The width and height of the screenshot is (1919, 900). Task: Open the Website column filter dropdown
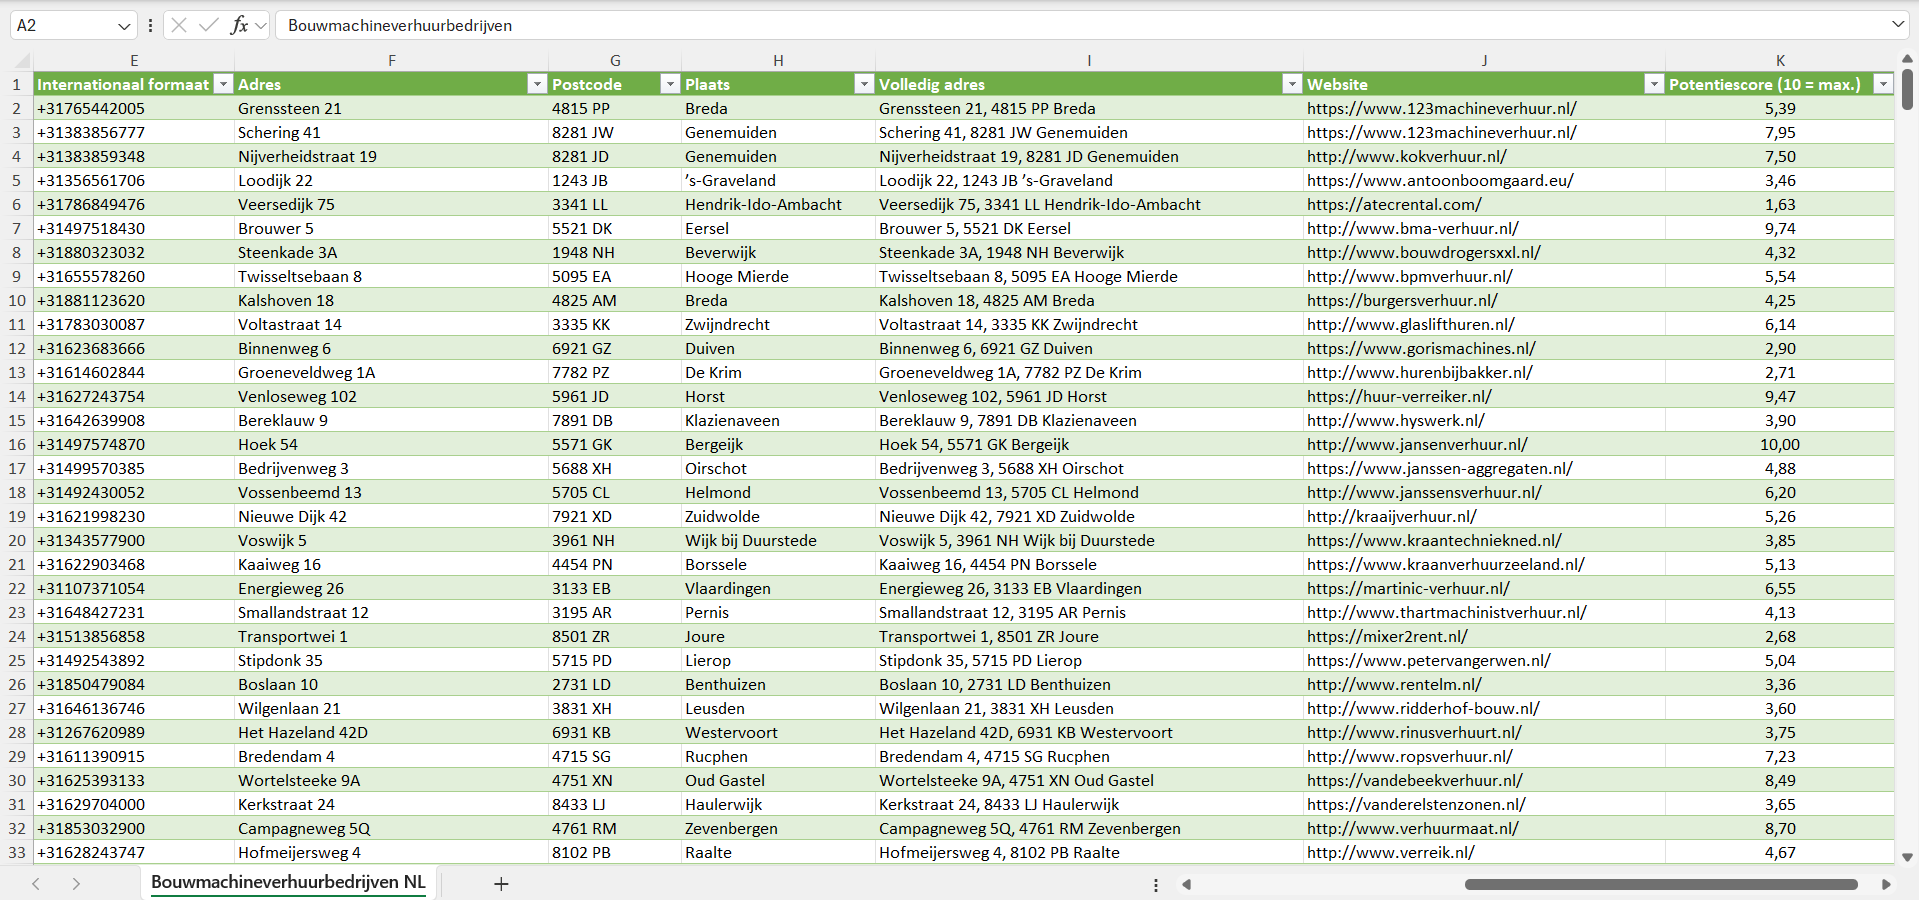click(x=1654, y=84)
